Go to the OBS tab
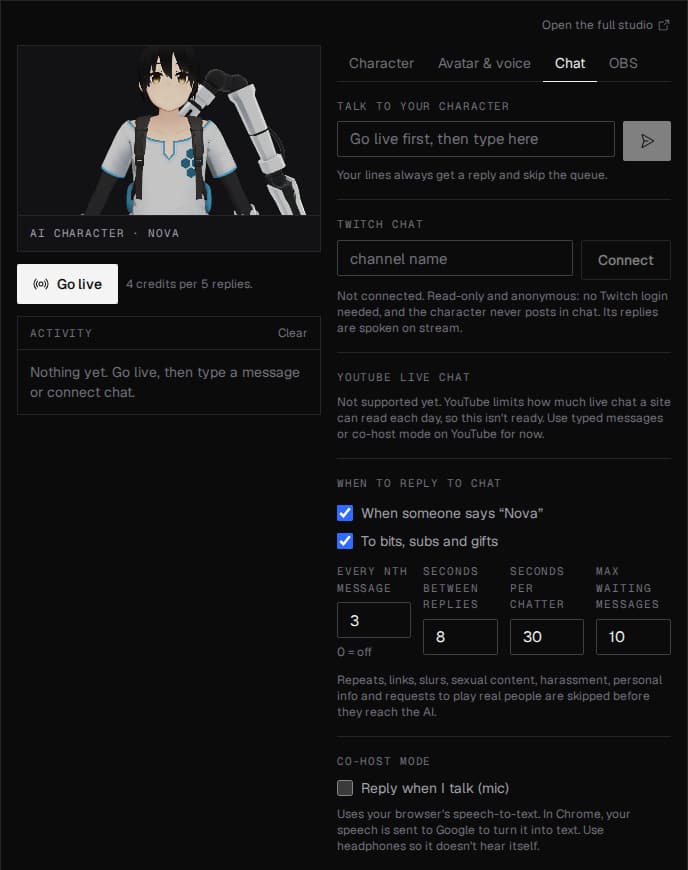The image size is (688, 870). tap(623, 63)
